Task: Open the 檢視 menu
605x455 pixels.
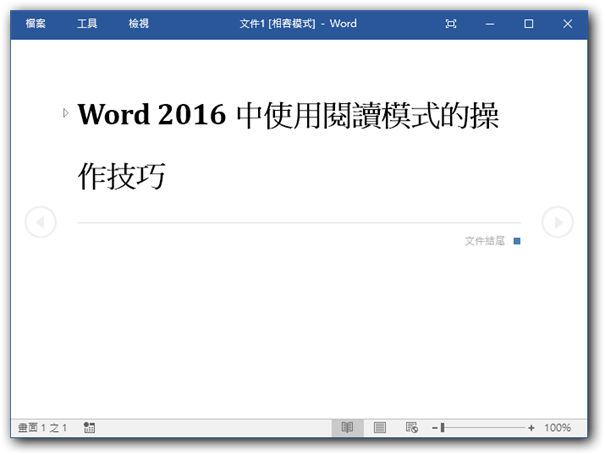Action: click(x=139, y=24)
